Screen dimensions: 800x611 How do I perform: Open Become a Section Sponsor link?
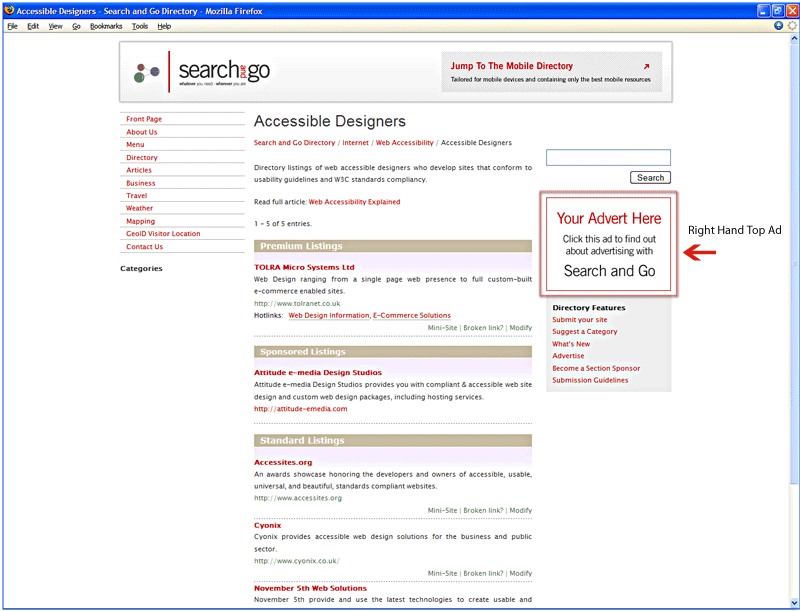coord(596,368)
